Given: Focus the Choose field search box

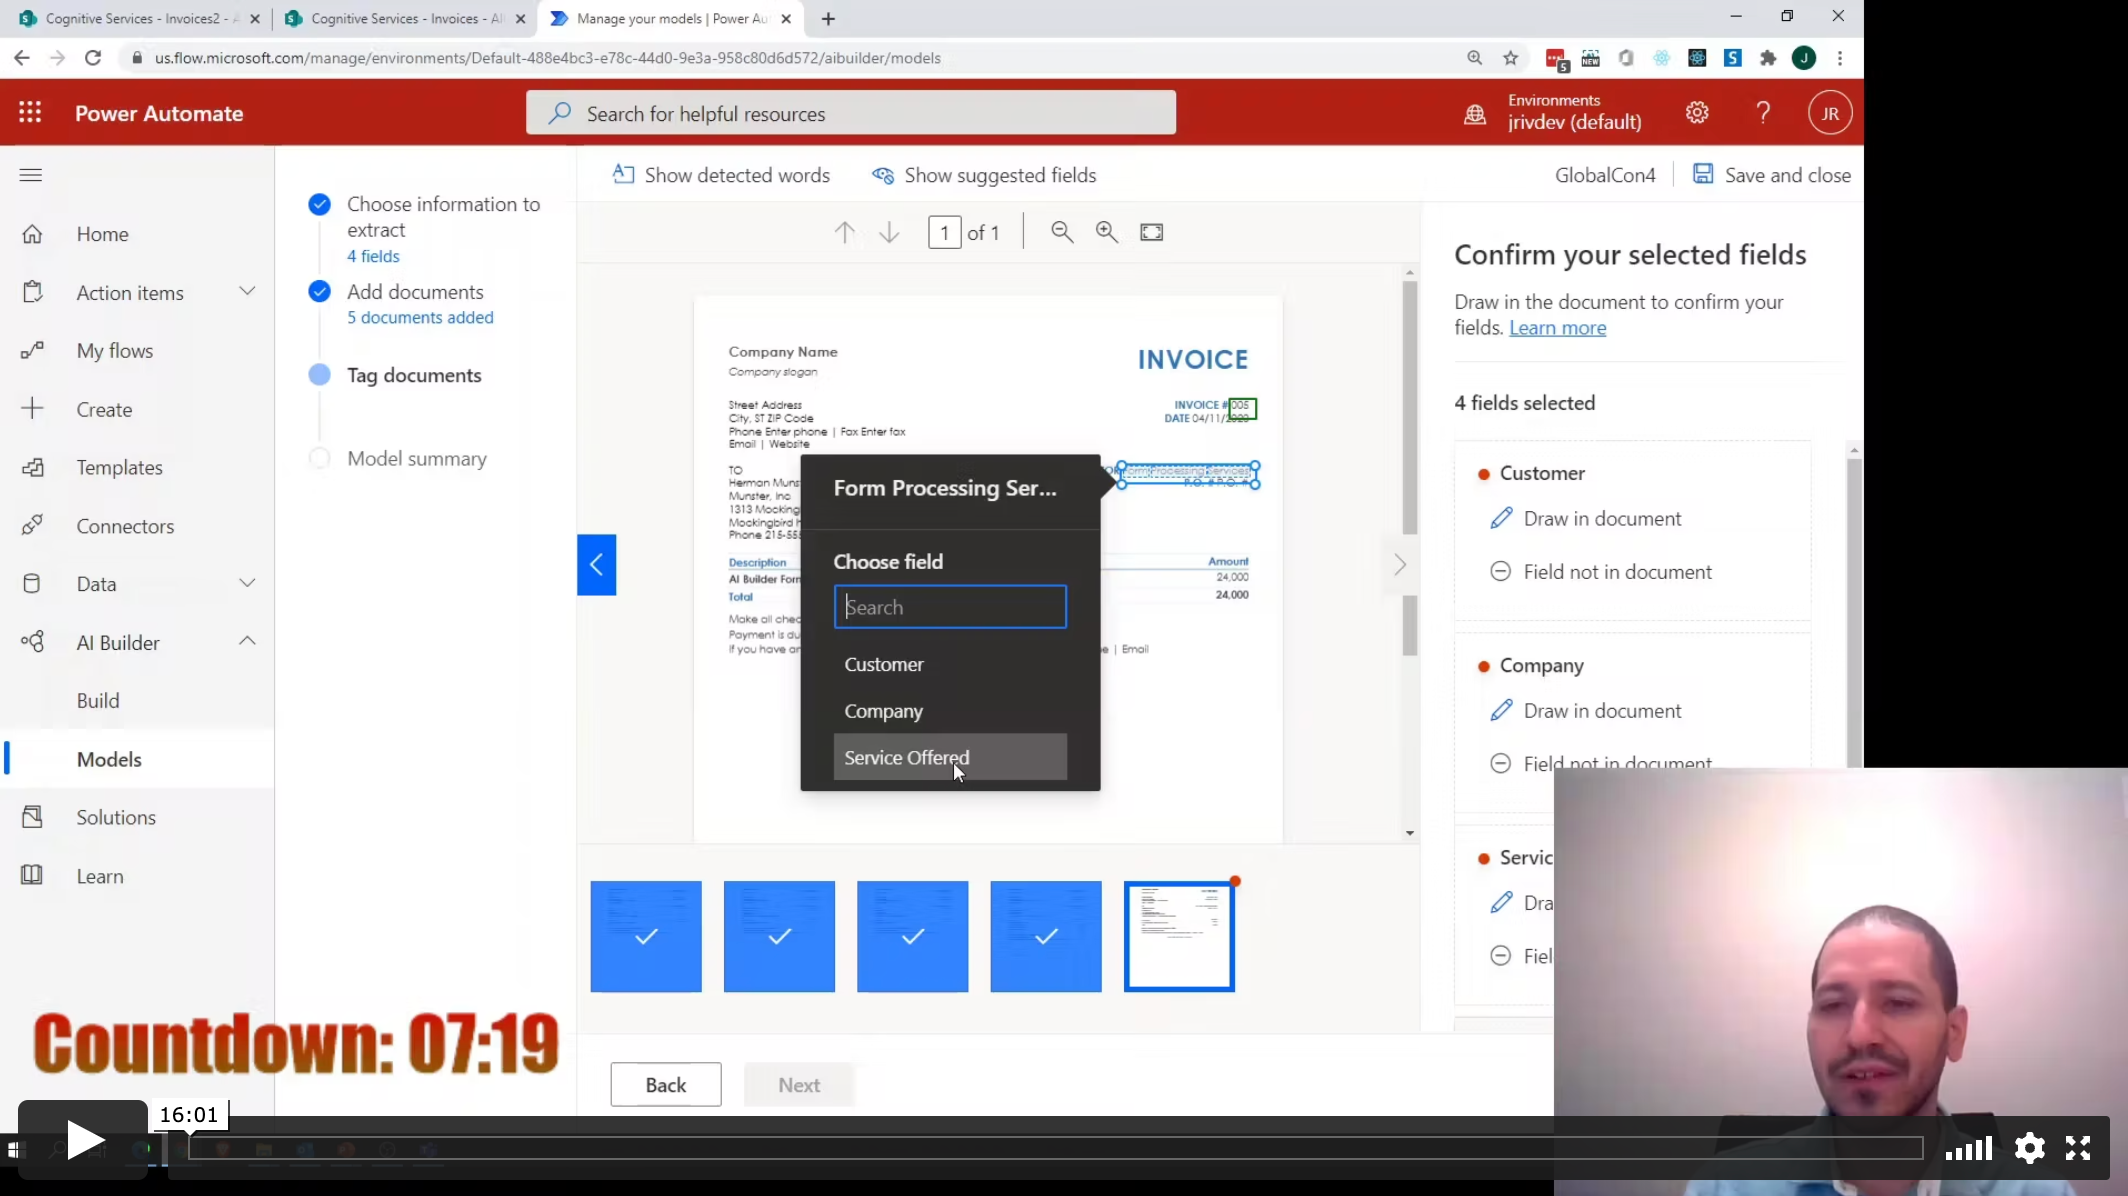Looking at the screenshot, I should [x=950, y=607].
